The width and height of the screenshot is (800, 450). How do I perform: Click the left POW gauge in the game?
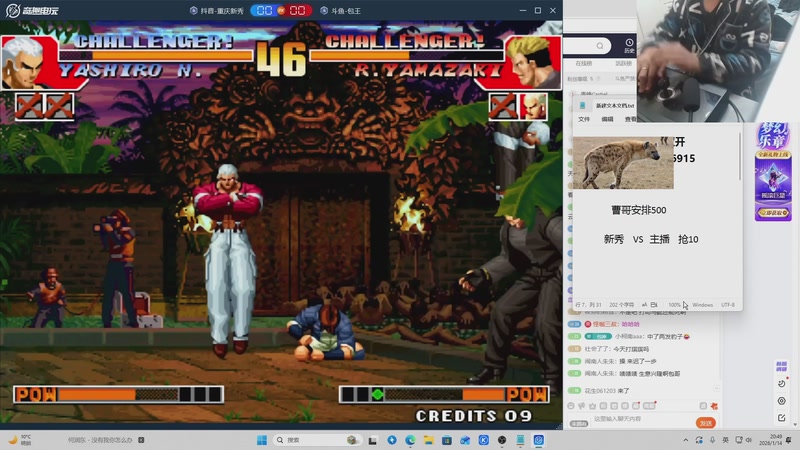(118, 394)
